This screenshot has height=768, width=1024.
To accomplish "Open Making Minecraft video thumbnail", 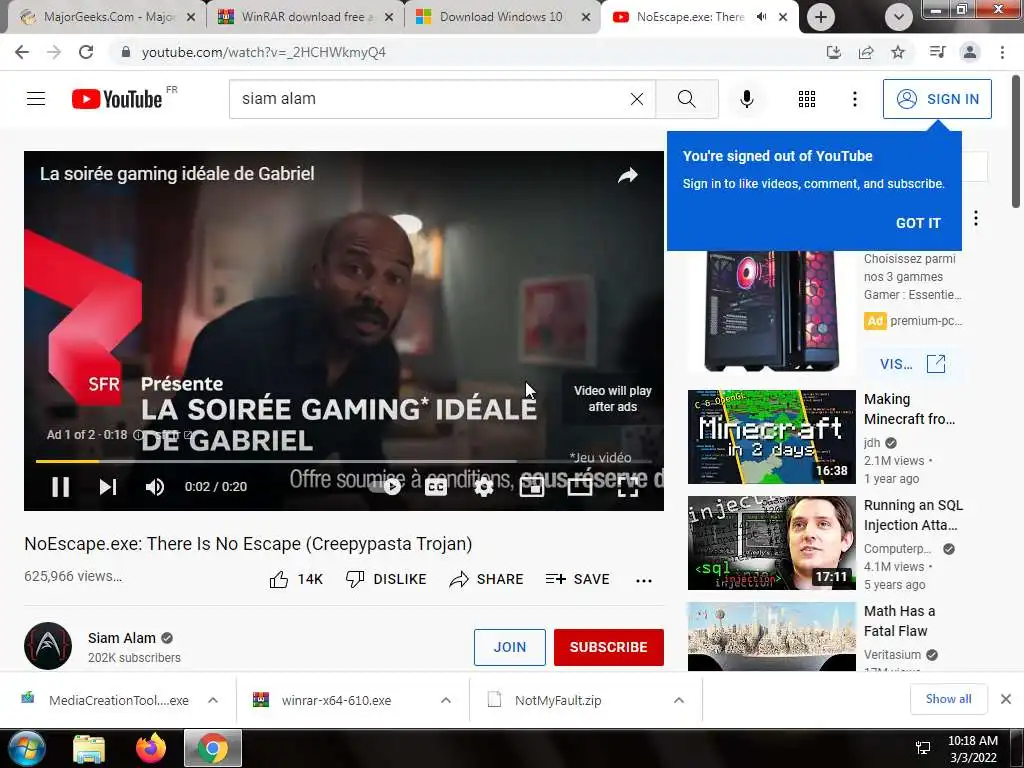I will [771, 437].
